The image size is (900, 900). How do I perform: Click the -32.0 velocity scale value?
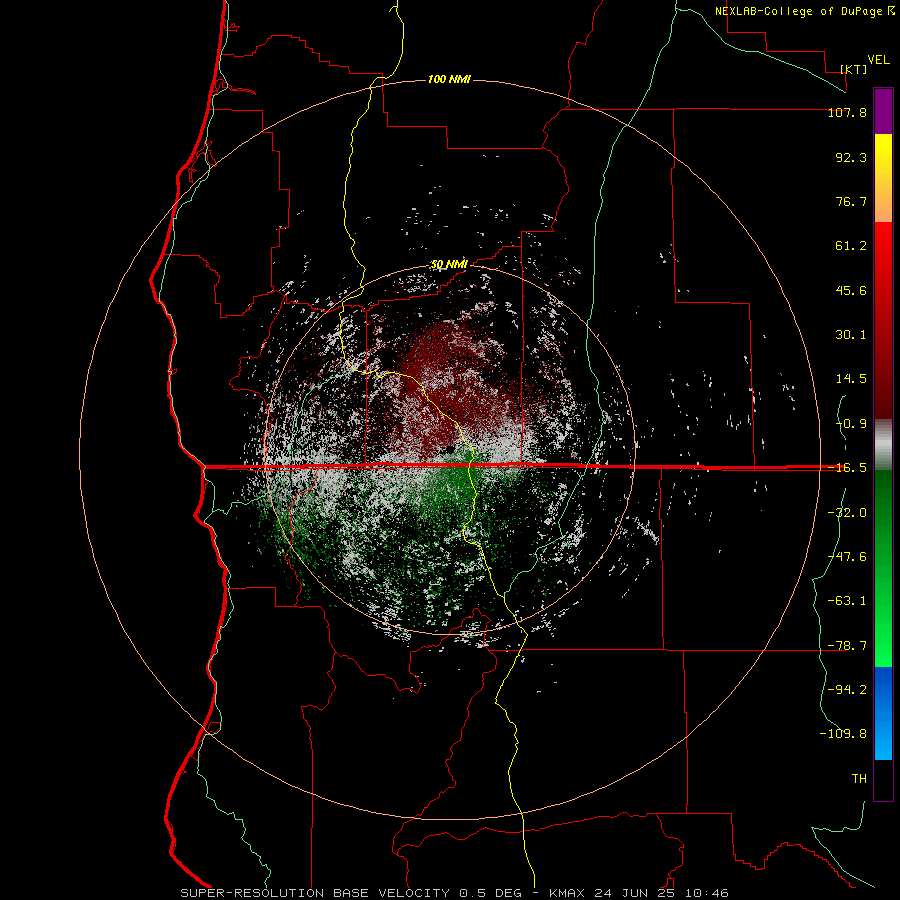click(847, 513)
